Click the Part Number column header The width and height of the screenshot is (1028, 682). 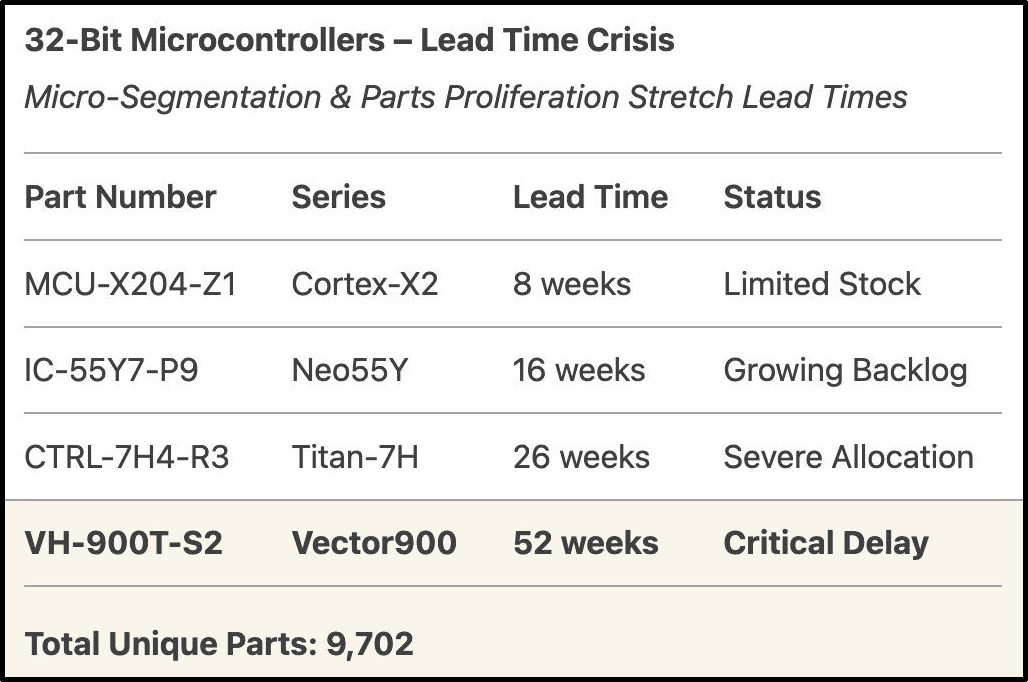[x=120, y=197]
